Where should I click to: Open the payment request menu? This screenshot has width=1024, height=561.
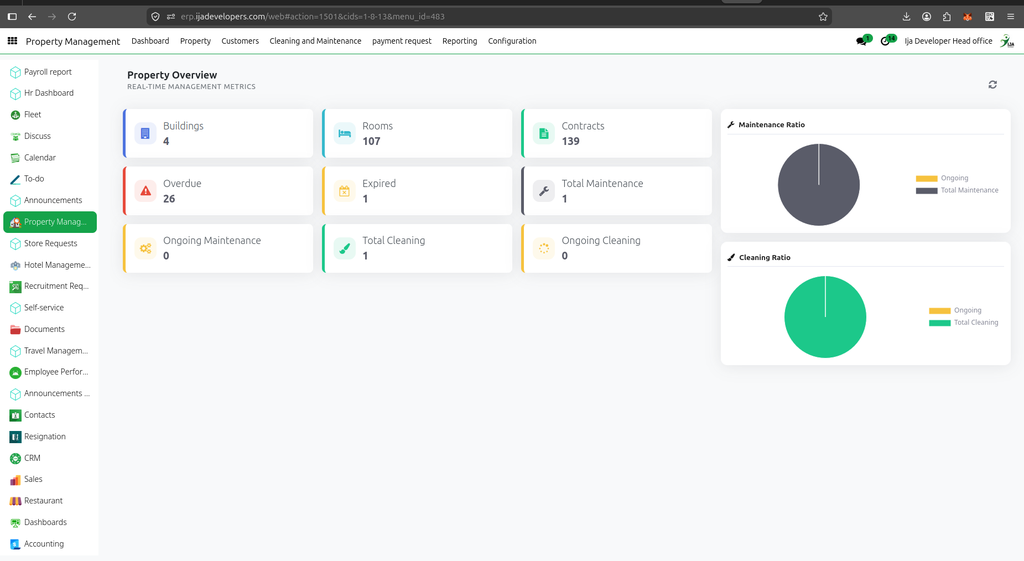(x=402, y=40)
